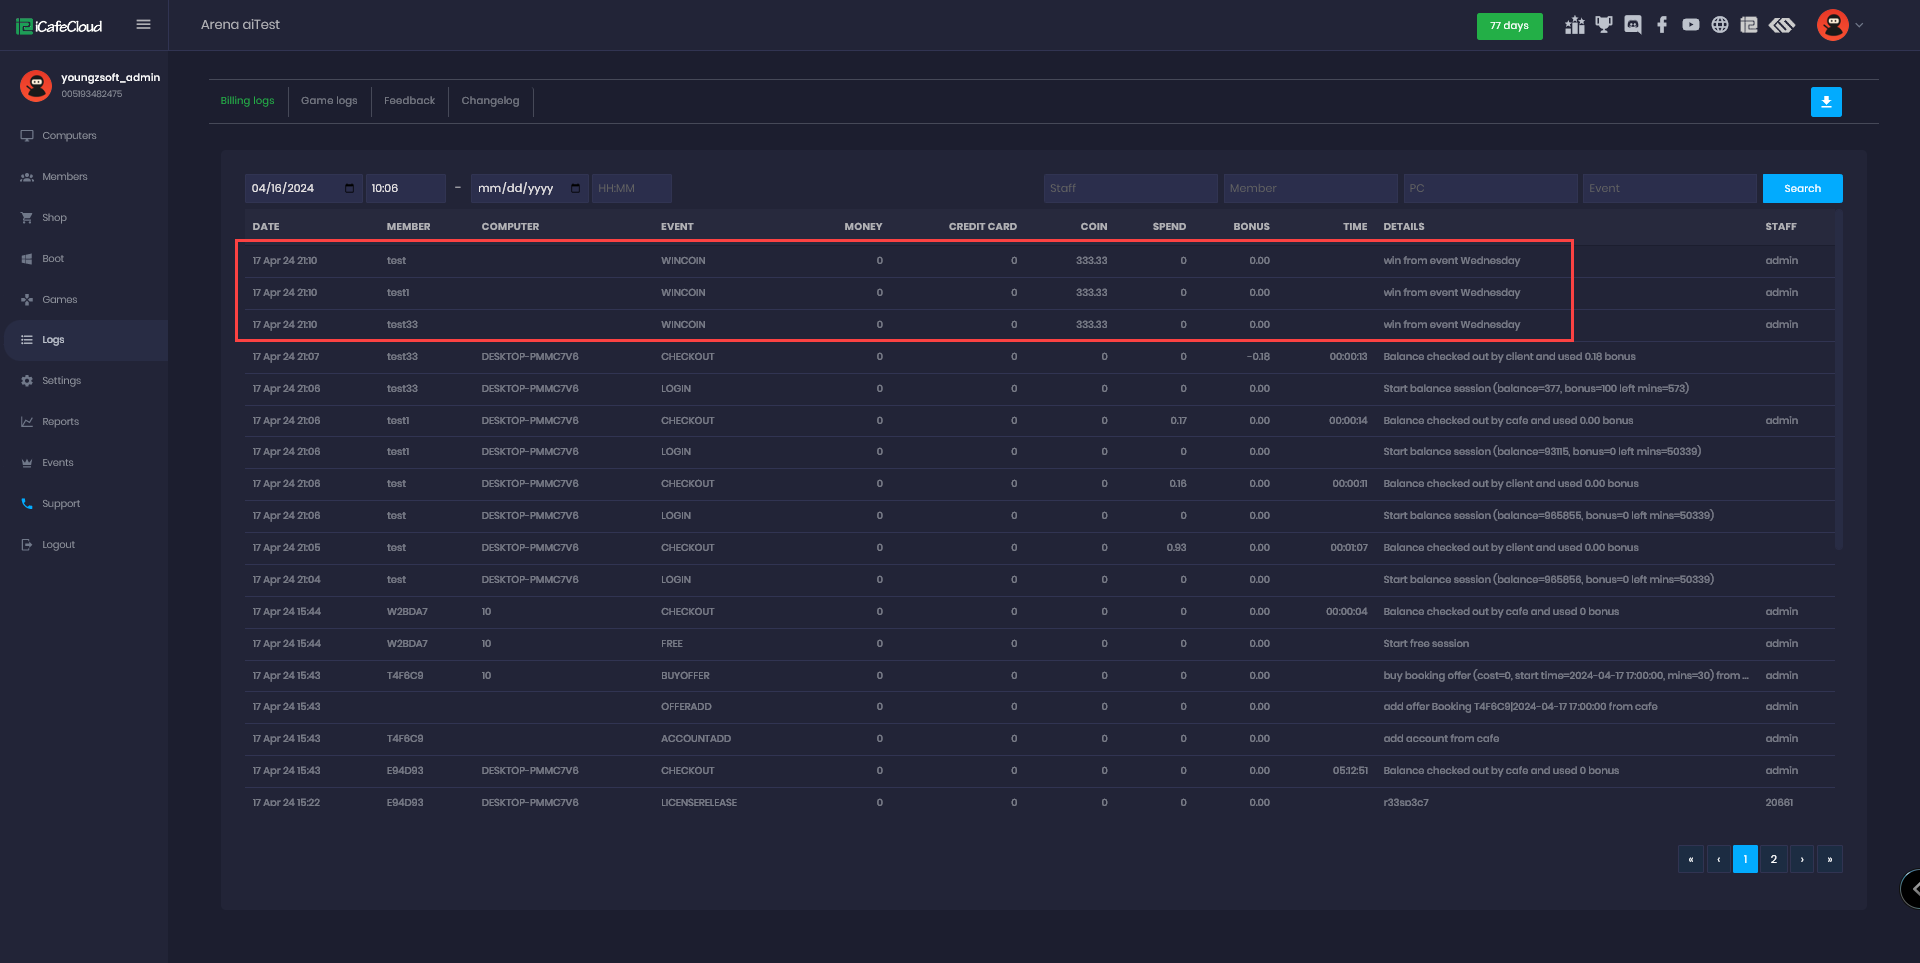Image resolution: width=1920 pixels, height=963 pixels.
Task: Click the YouTube icon in the header
Action: pos(1690,25)
